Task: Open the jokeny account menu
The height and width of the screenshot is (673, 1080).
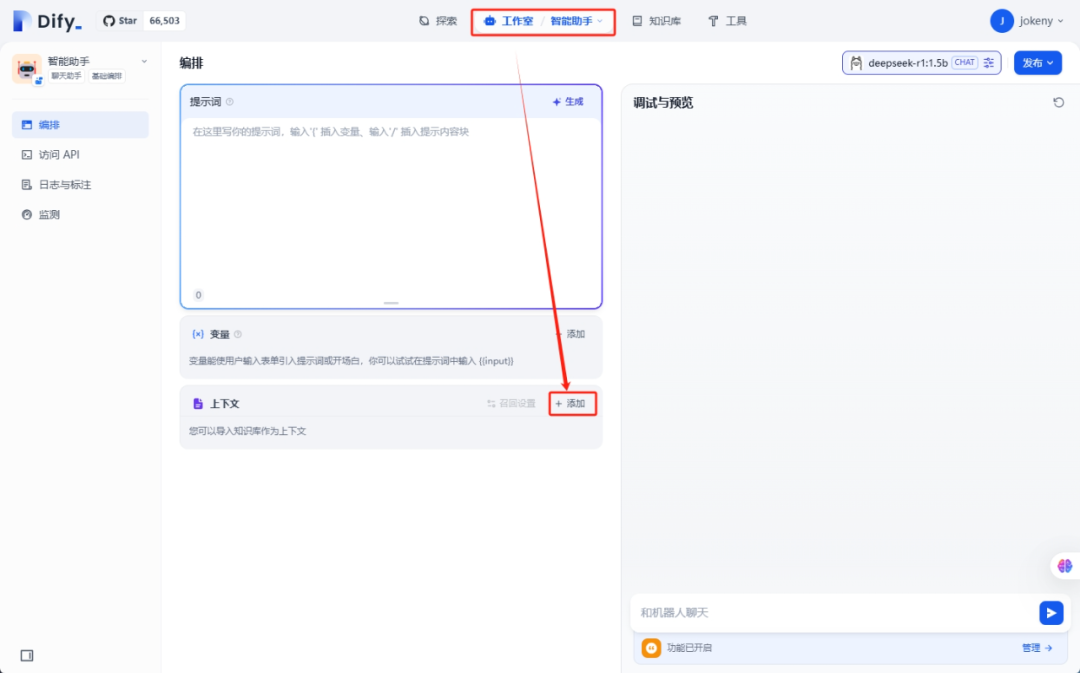Action: point(1027,21)
